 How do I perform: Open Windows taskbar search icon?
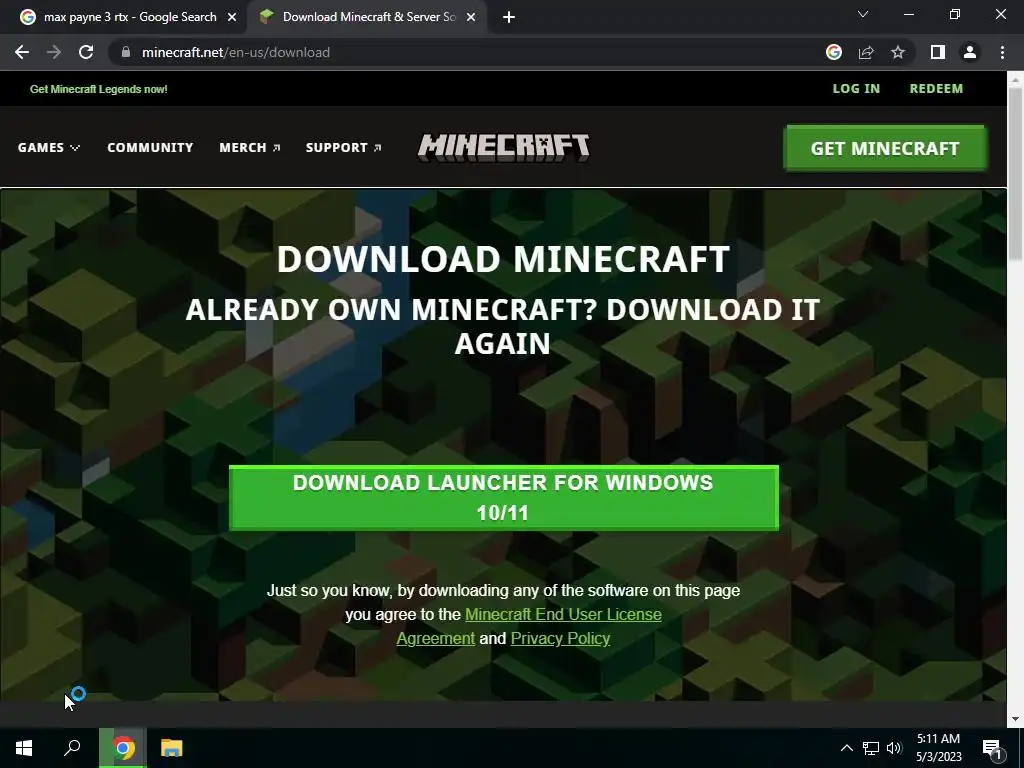[72, 748]
